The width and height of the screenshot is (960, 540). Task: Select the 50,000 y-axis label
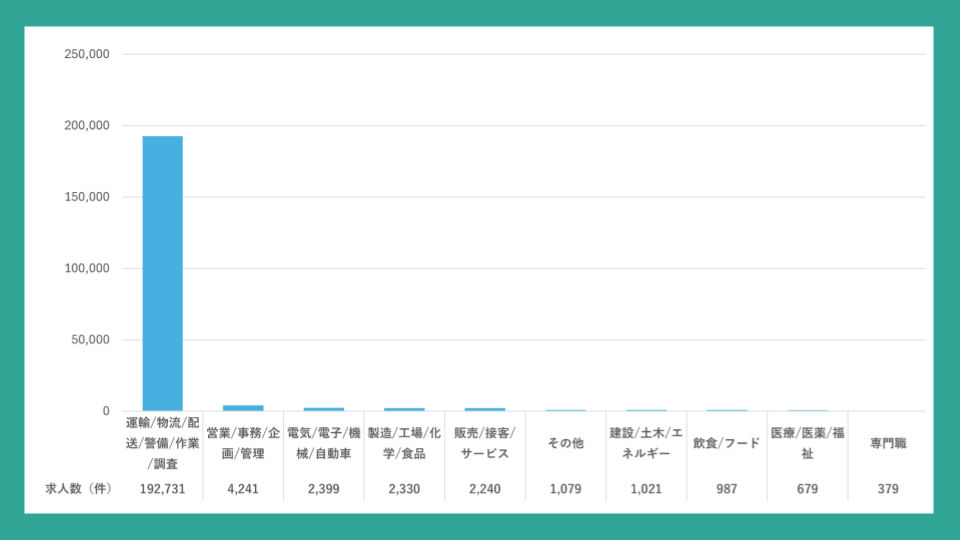pyautogui.click(x=89, y=340)
